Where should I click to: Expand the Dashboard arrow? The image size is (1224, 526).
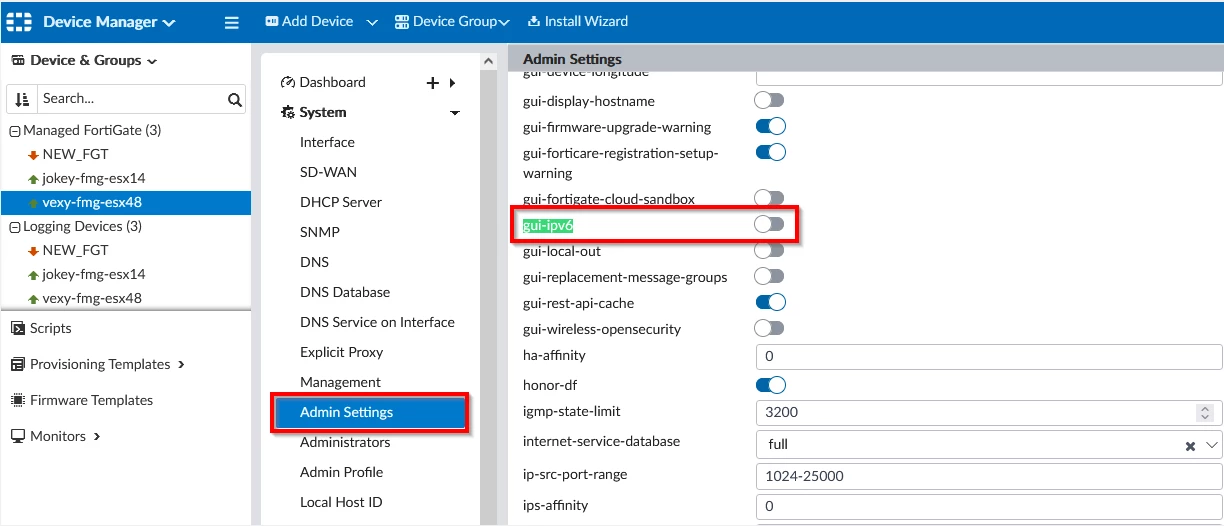click(452, 83)
